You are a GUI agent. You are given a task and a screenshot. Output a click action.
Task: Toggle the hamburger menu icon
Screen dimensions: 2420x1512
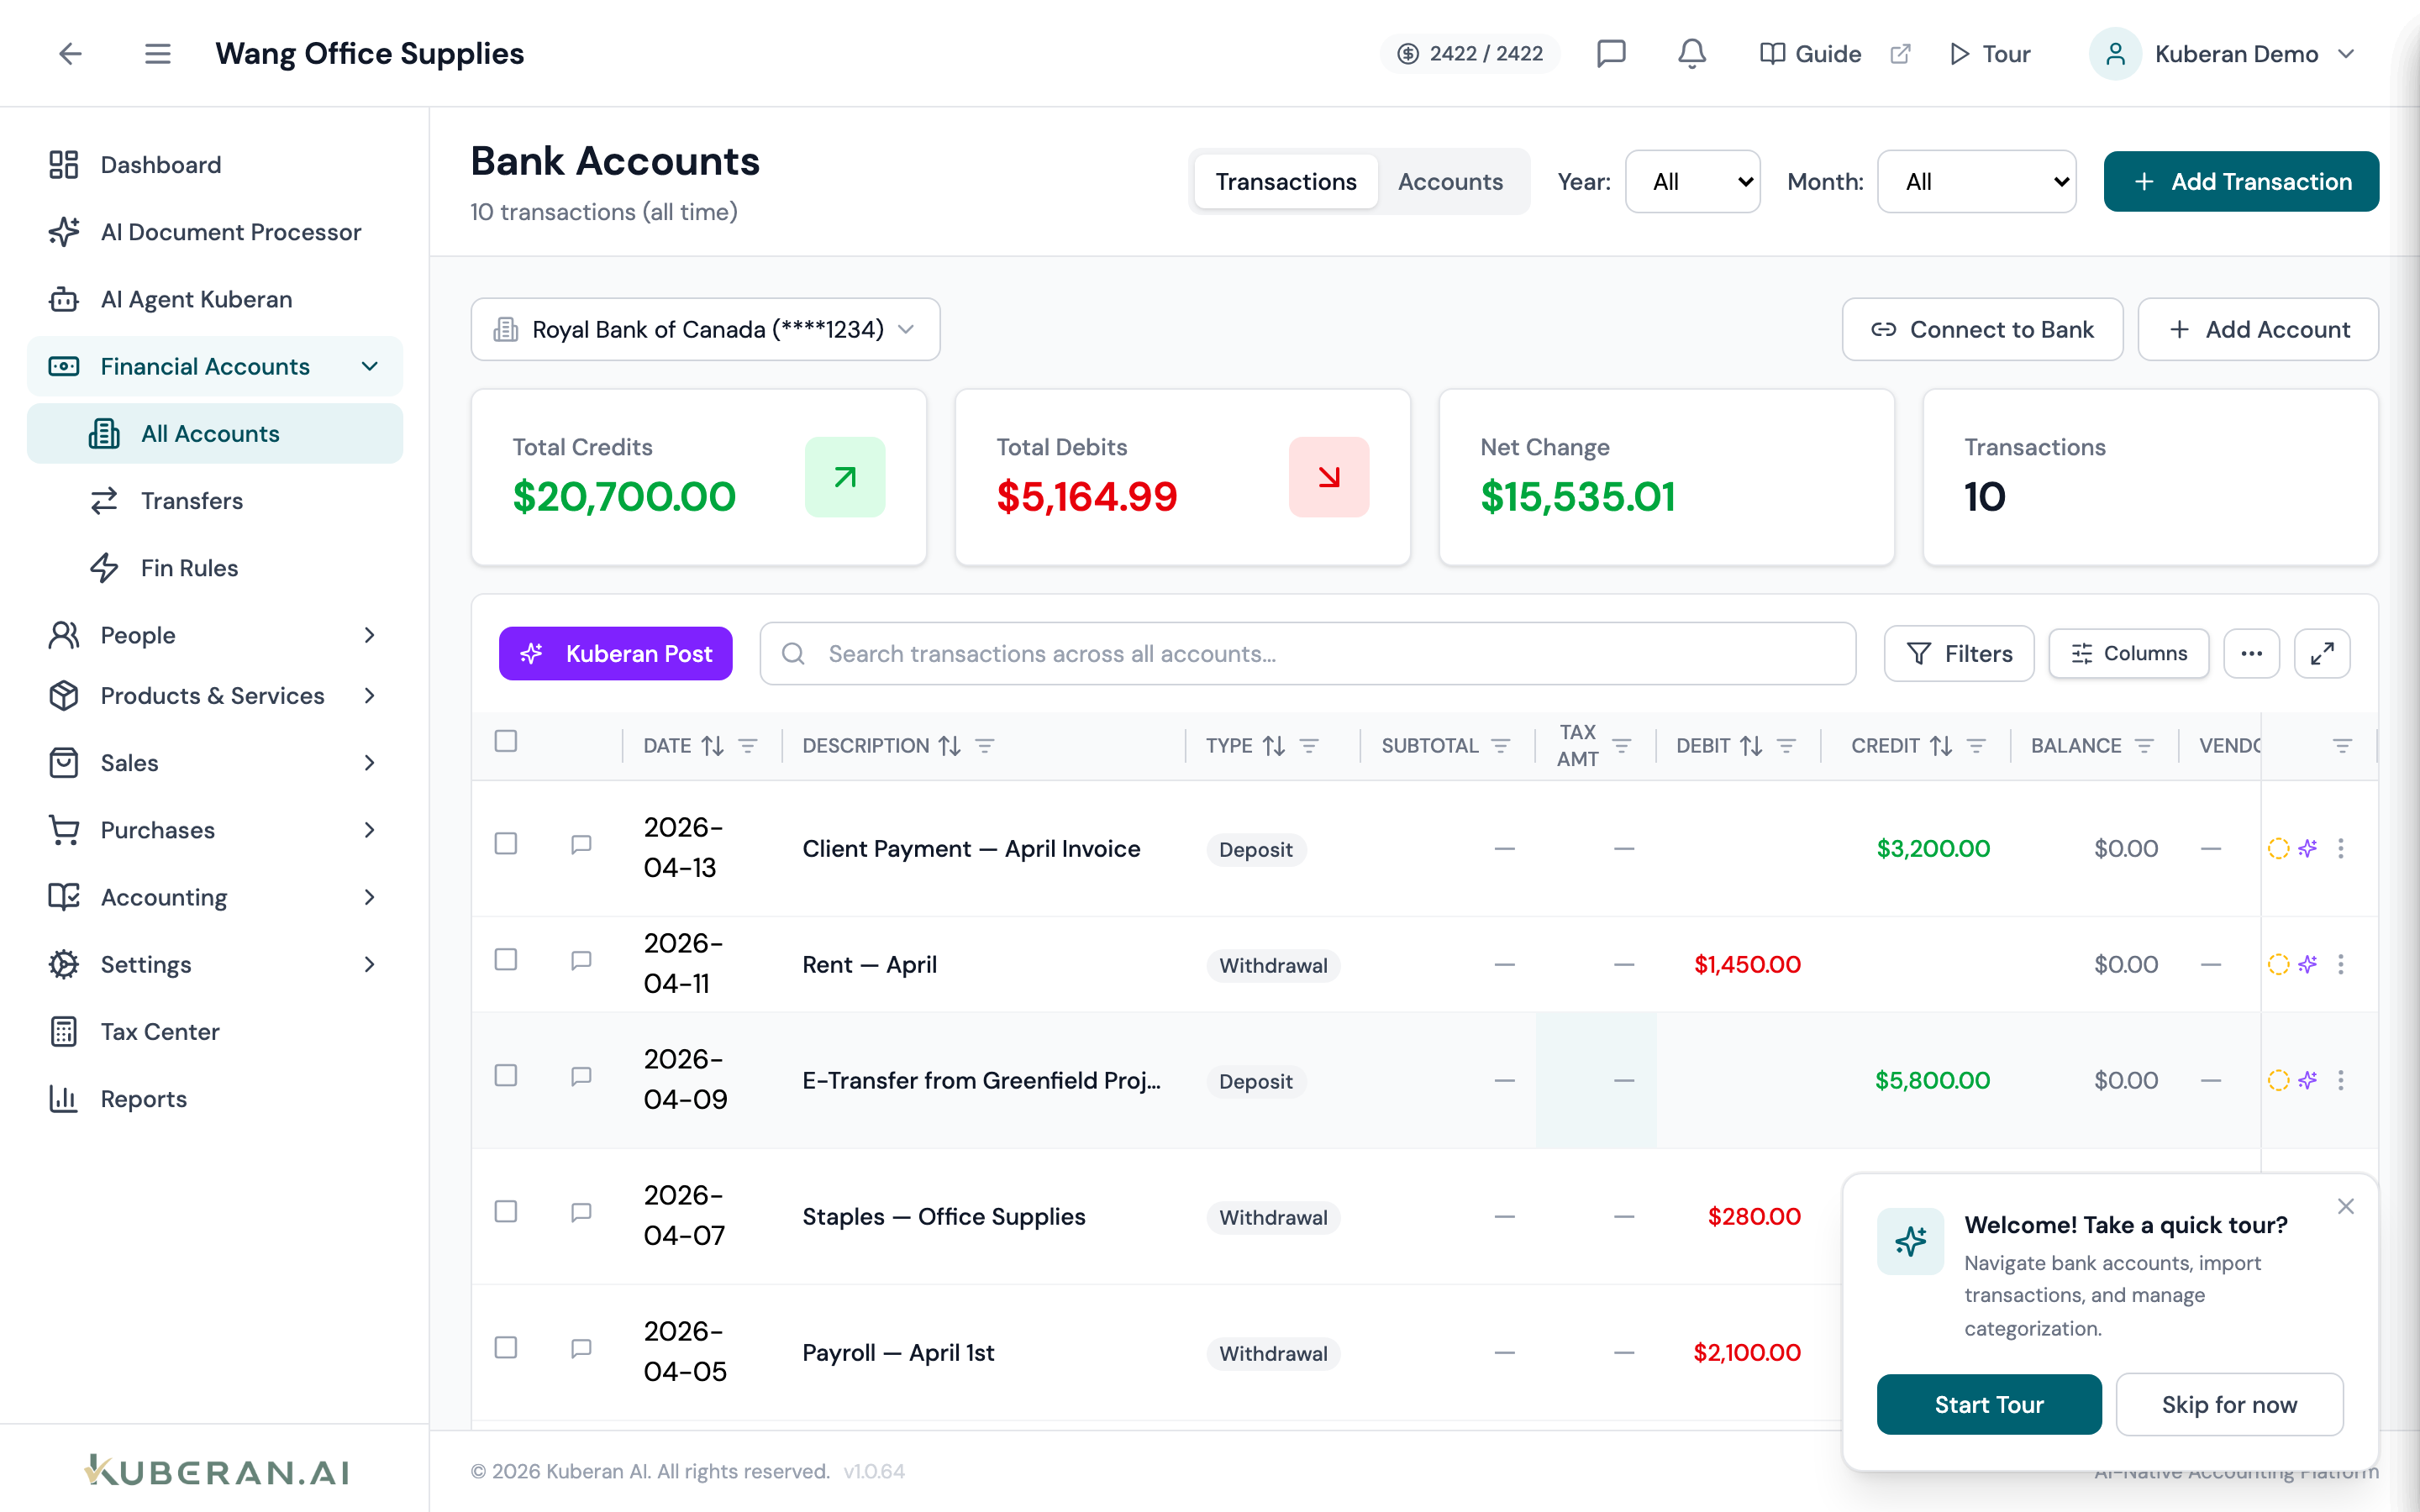click(157, 54)
